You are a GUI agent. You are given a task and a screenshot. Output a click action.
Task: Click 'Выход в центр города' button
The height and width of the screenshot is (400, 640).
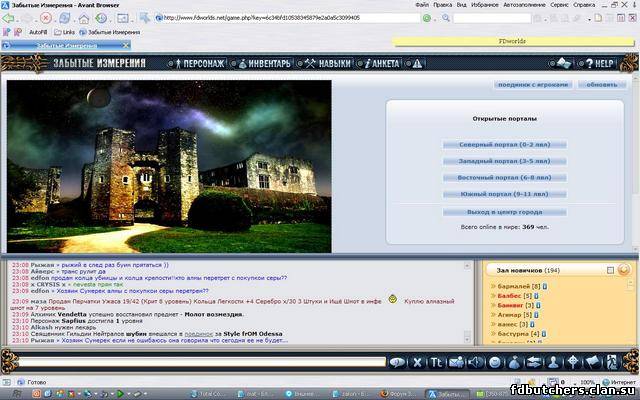pyautogui.click(x=505, y=212)
